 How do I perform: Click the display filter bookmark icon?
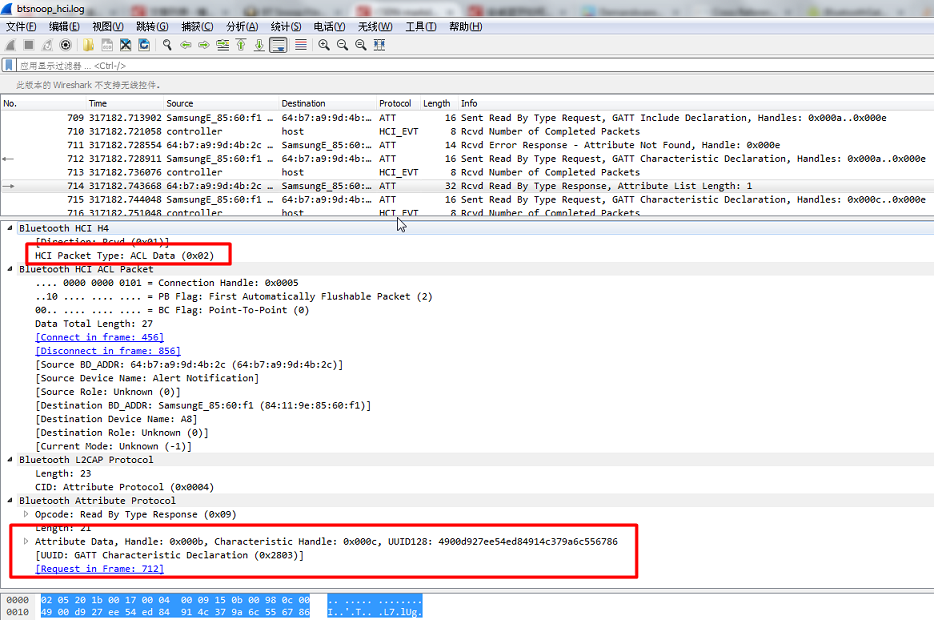pos(9,65)
